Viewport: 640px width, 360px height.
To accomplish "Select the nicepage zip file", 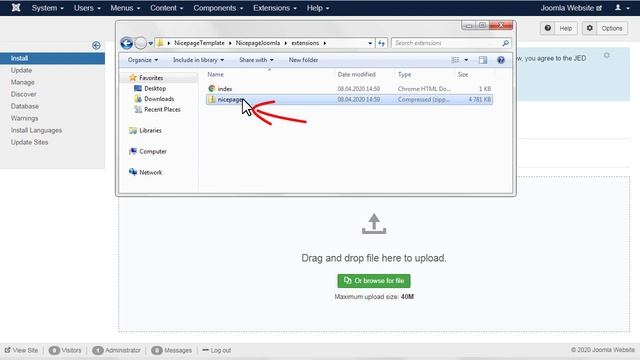I will click(x=349, y=99).
